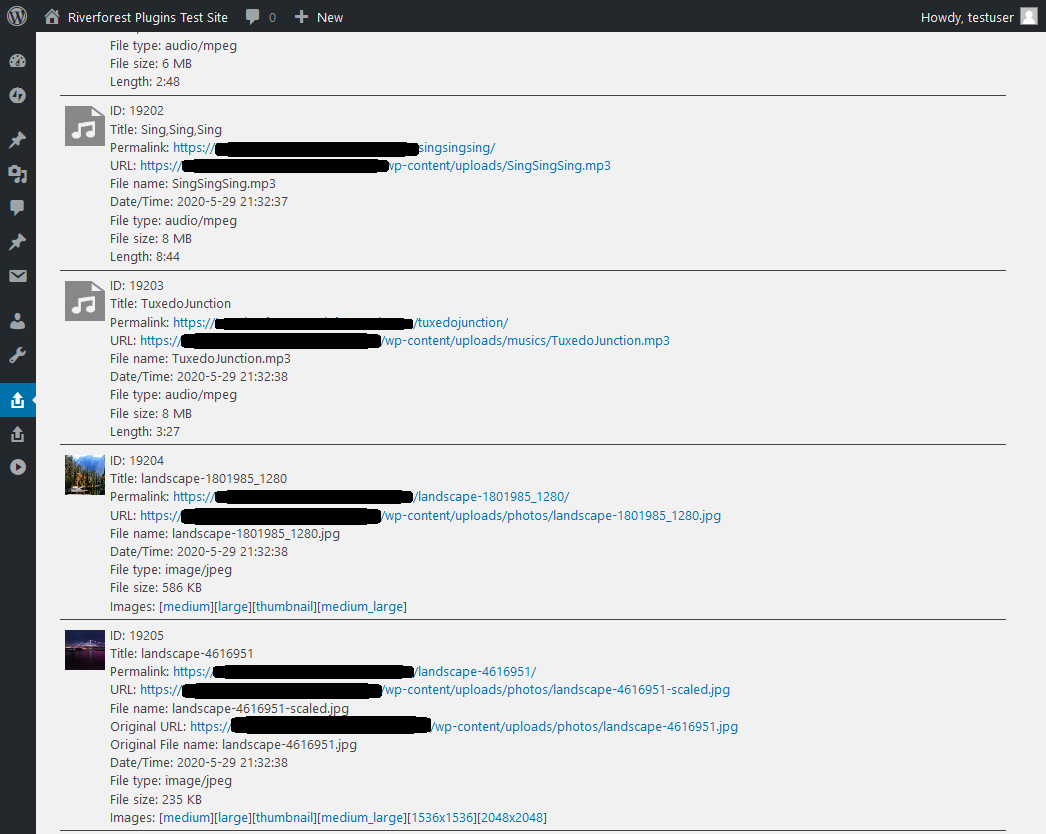Open the Jetpack lightning bolt sidebar icon

tap(17, 95)
